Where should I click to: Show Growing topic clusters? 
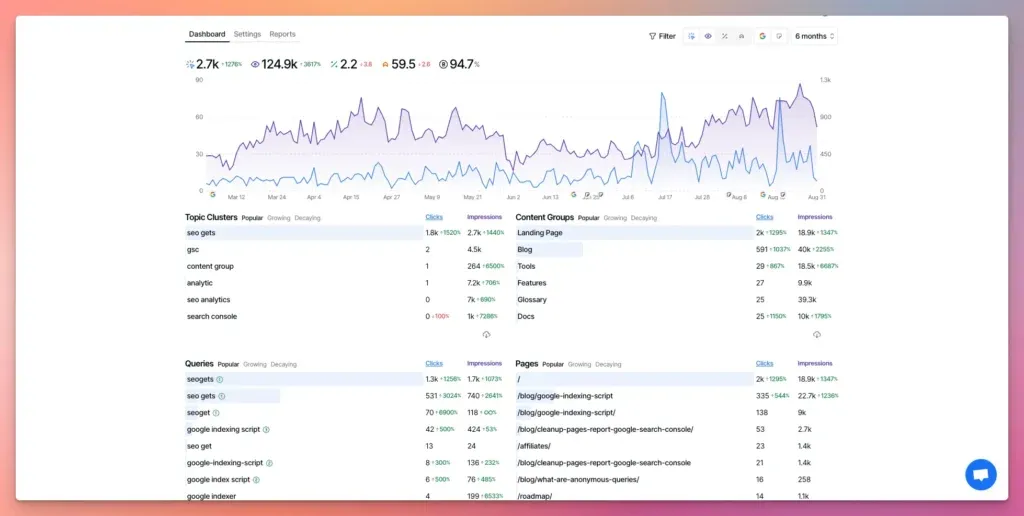click(x=279, y=217)
